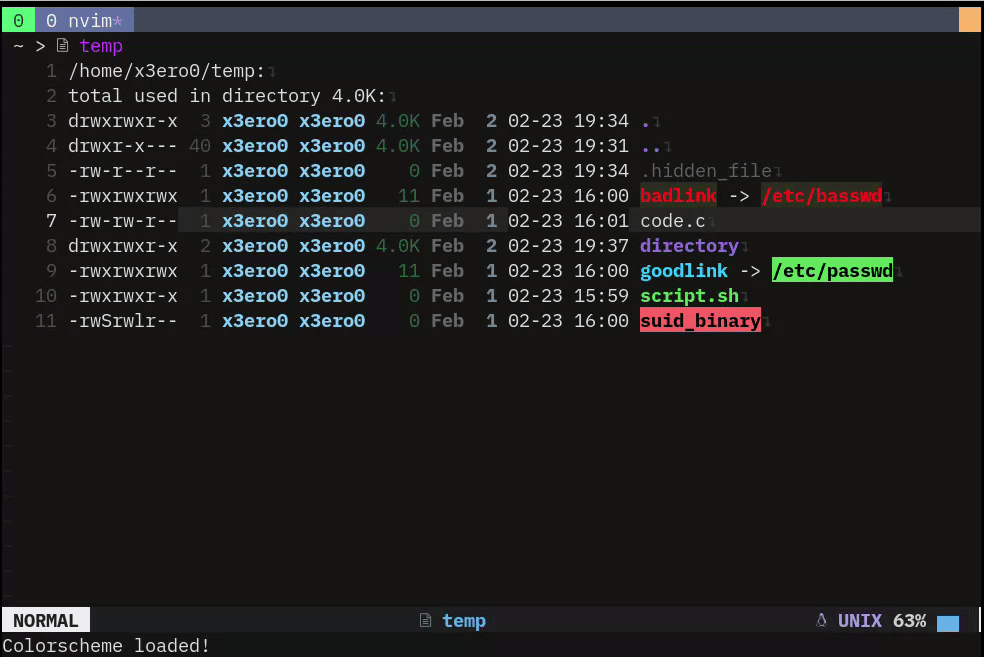Click "temp" in the winbar breadcrumb
The image size is (984, 657).
[101, 46]
